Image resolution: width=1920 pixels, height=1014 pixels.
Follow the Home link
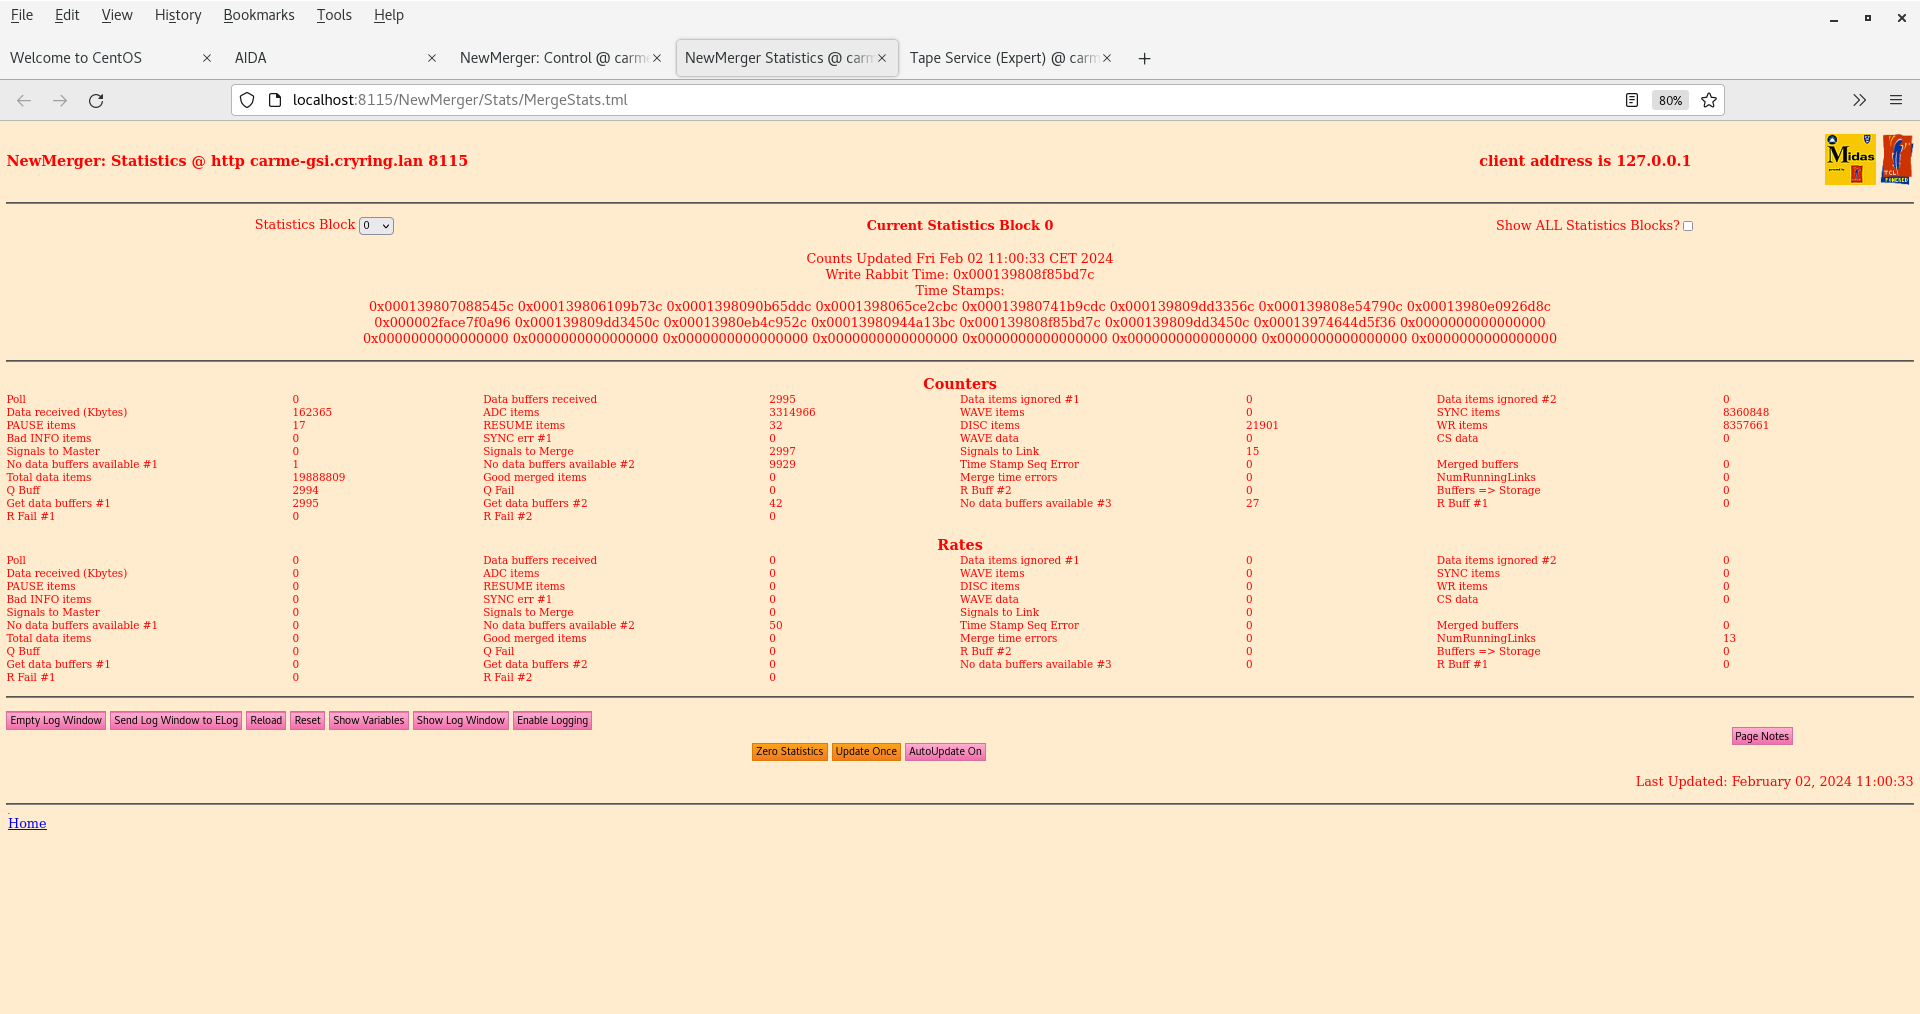tap(27, 823)
